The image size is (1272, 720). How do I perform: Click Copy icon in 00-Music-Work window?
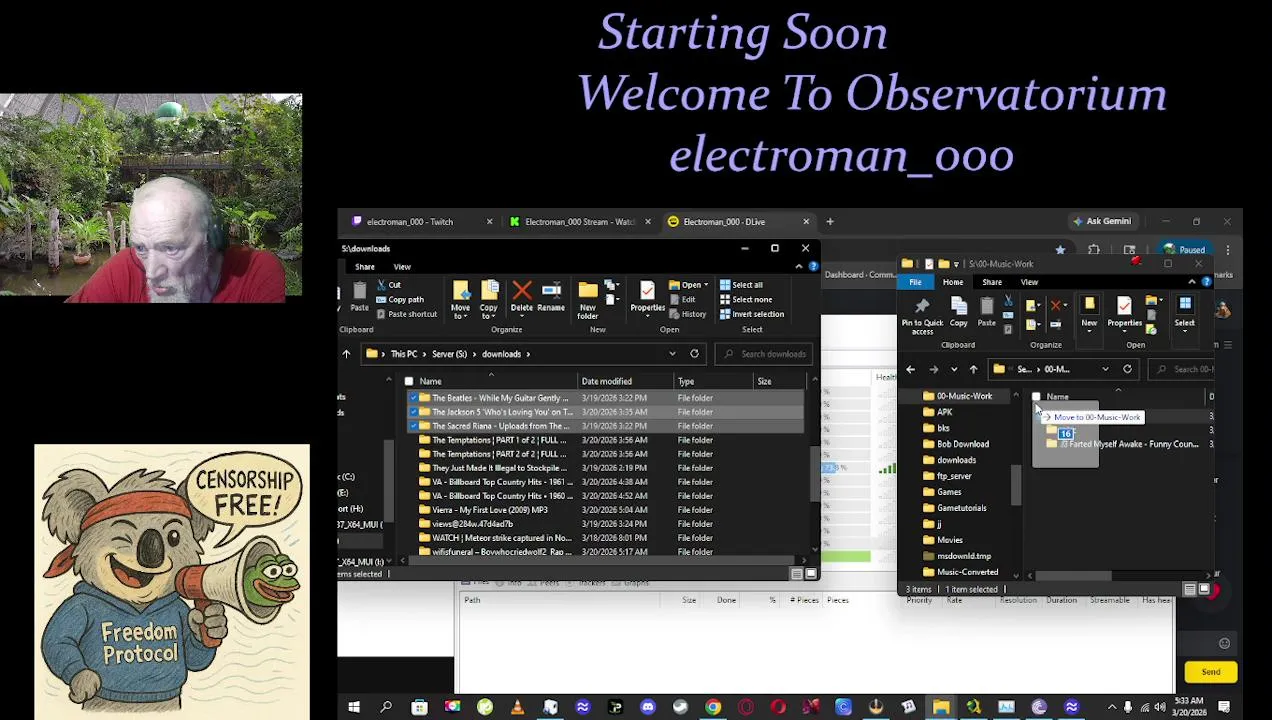pos(958,312)
